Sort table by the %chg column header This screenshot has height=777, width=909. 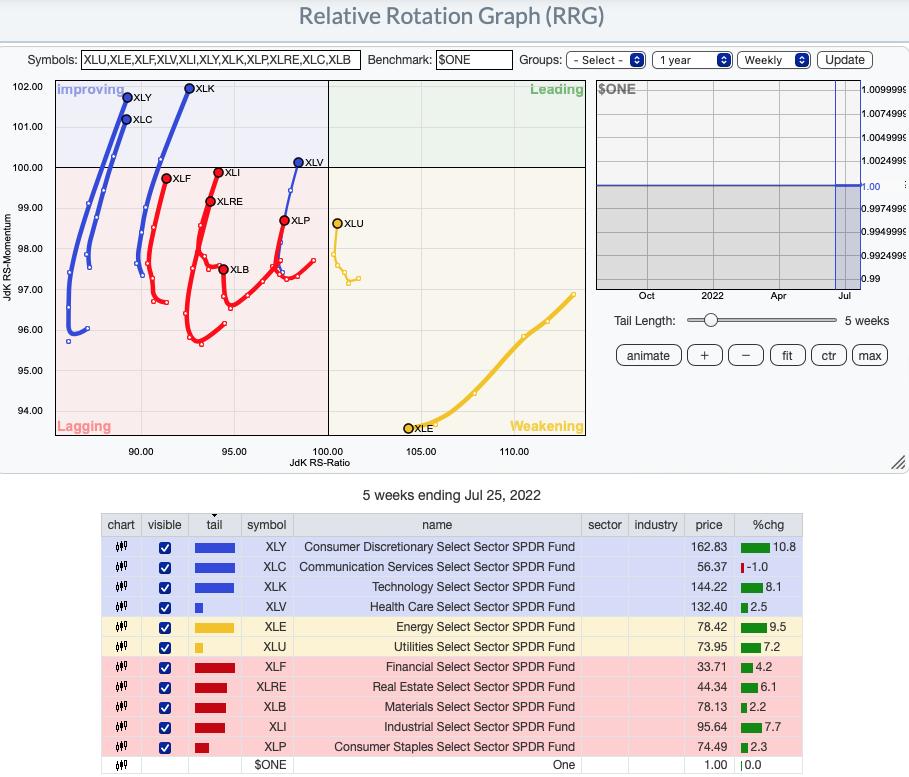[768, 525]
